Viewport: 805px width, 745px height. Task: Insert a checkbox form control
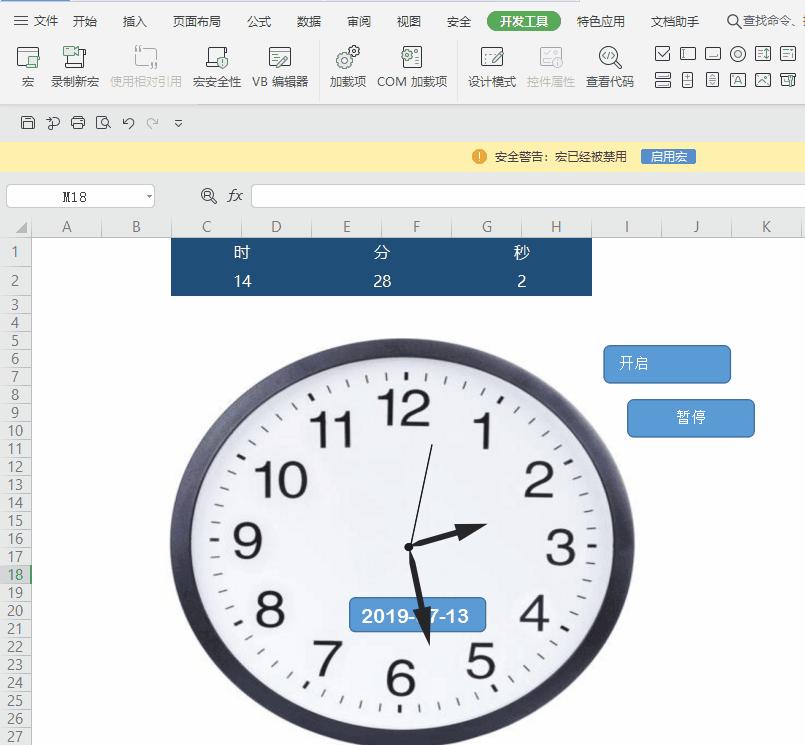tap(663, 53)
